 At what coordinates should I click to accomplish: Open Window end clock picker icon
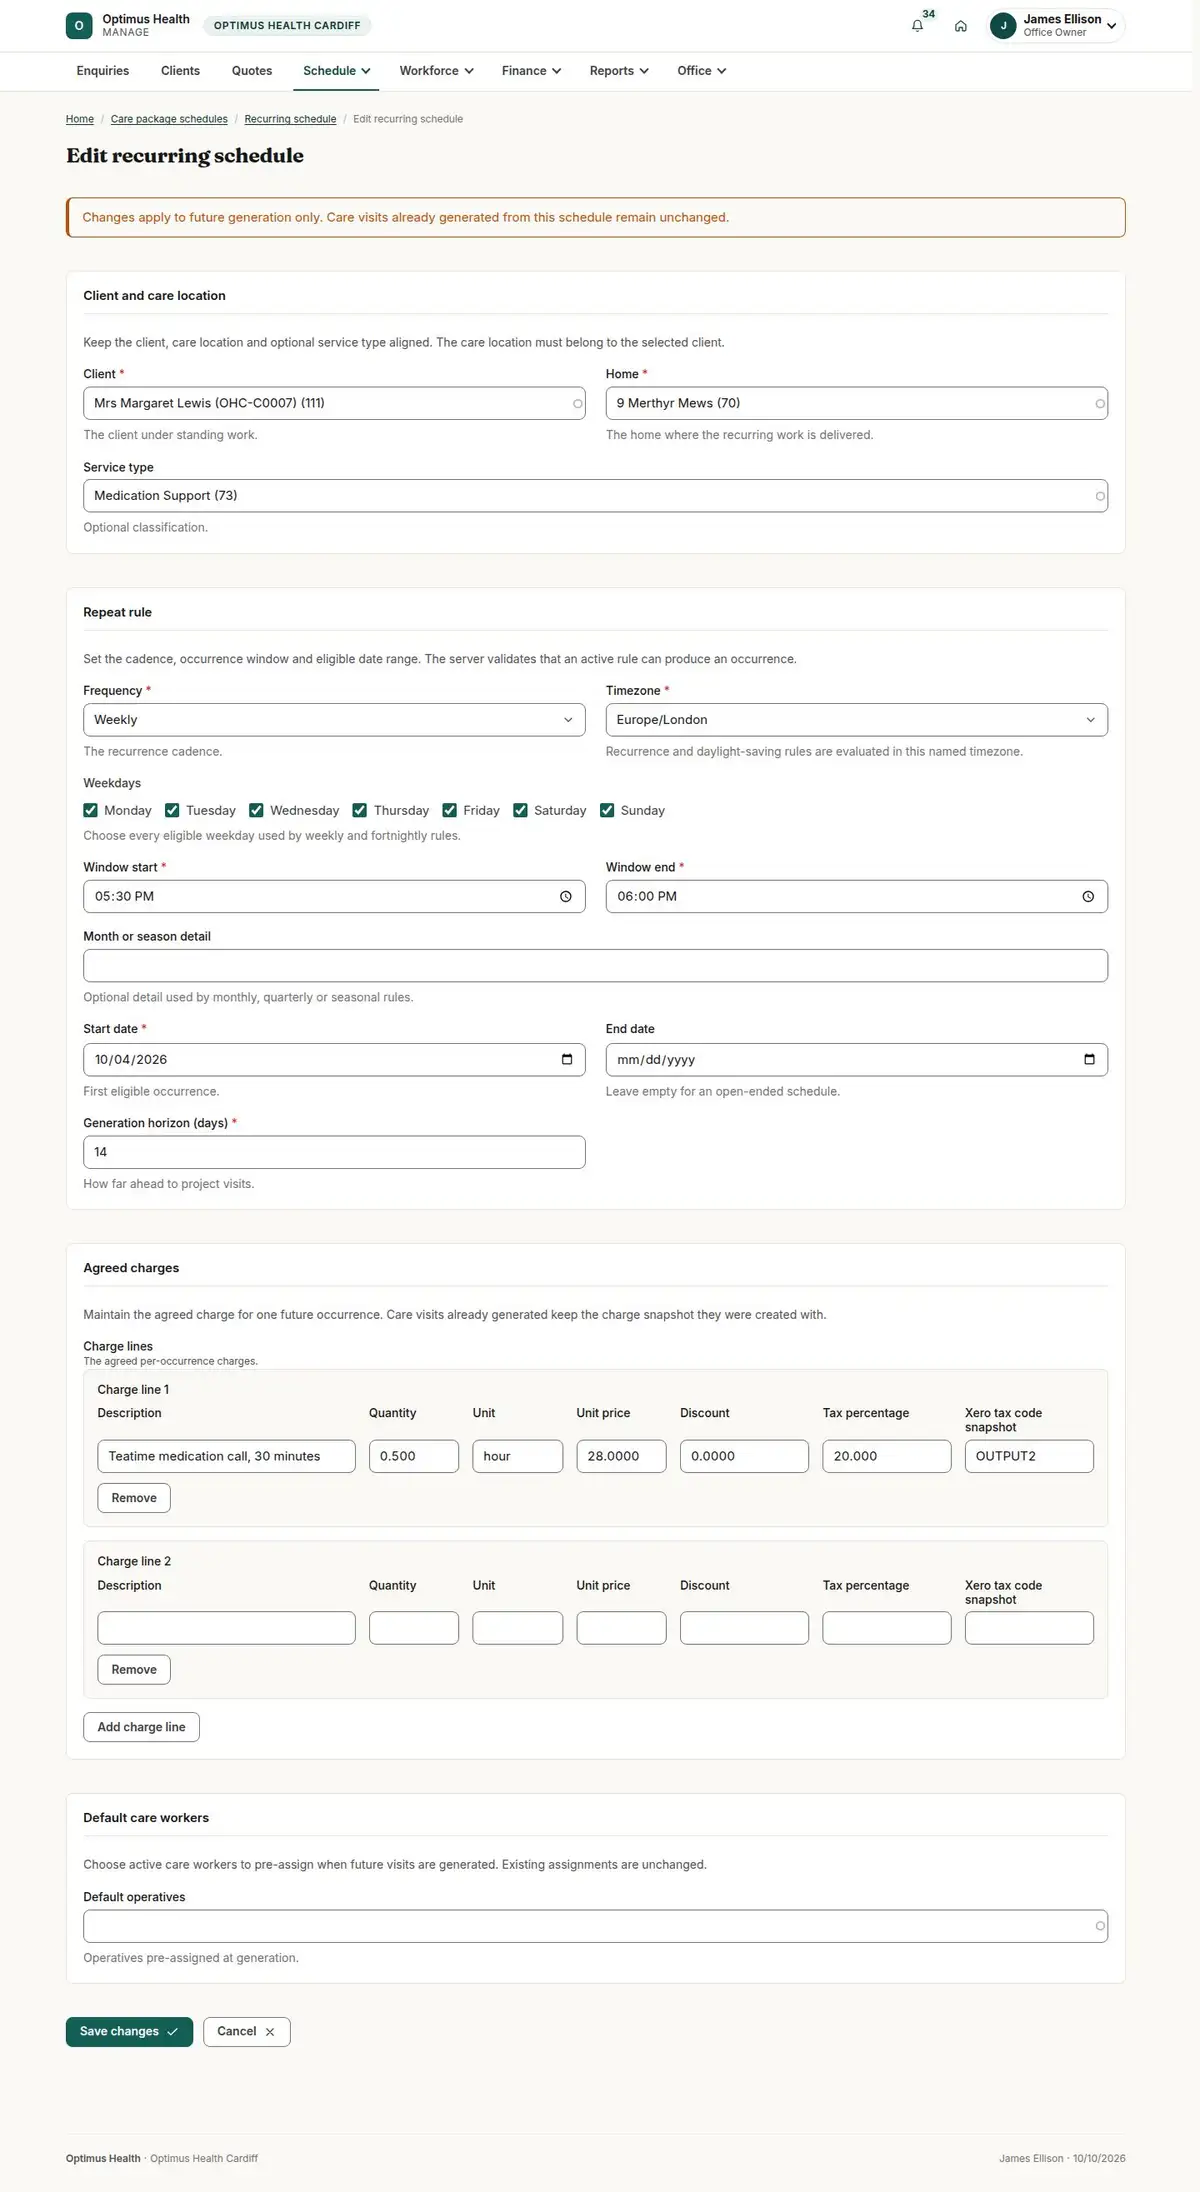pos(1088,897)
